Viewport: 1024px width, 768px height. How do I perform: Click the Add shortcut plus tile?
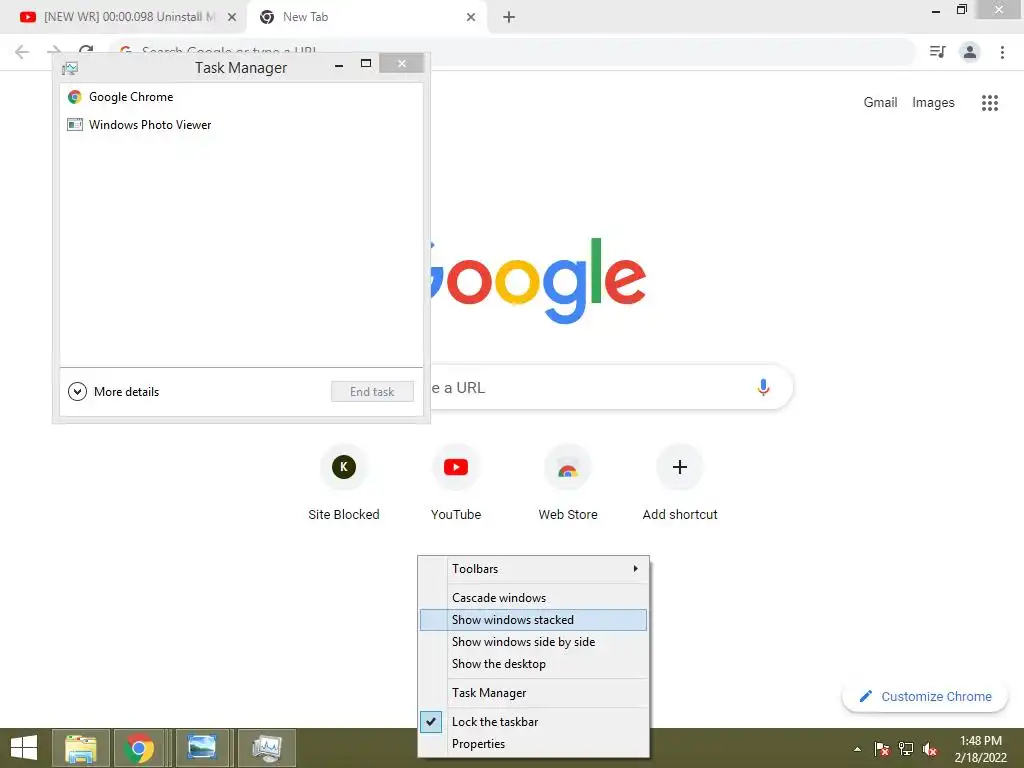point(680,483)
